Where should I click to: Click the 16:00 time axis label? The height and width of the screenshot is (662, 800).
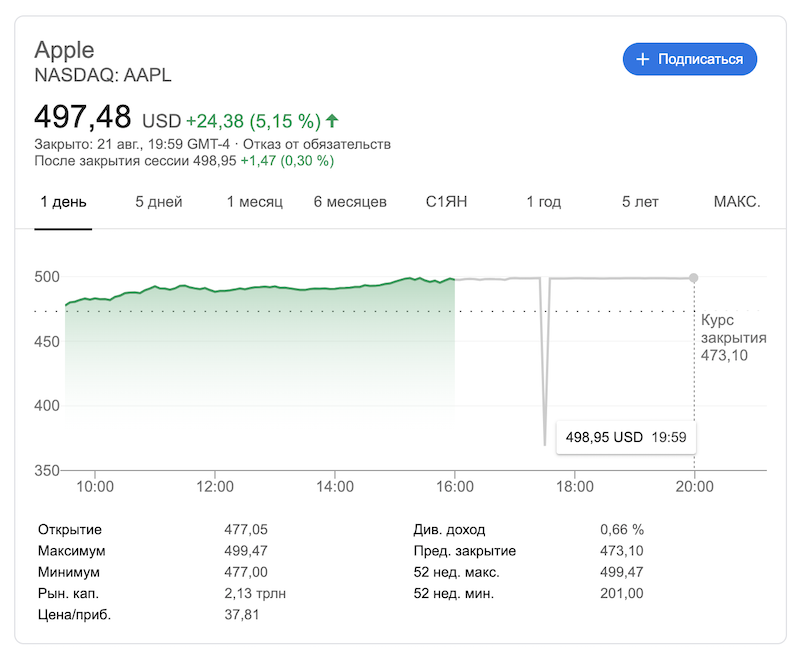[x=455, y=487]
